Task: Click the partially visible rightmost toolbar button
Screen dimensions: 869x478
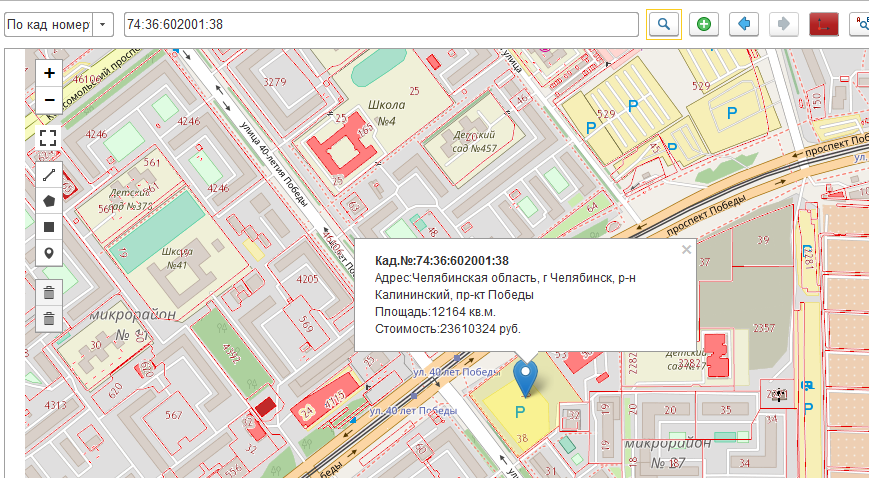Action: pyautogui.click(x=860, y=24)
